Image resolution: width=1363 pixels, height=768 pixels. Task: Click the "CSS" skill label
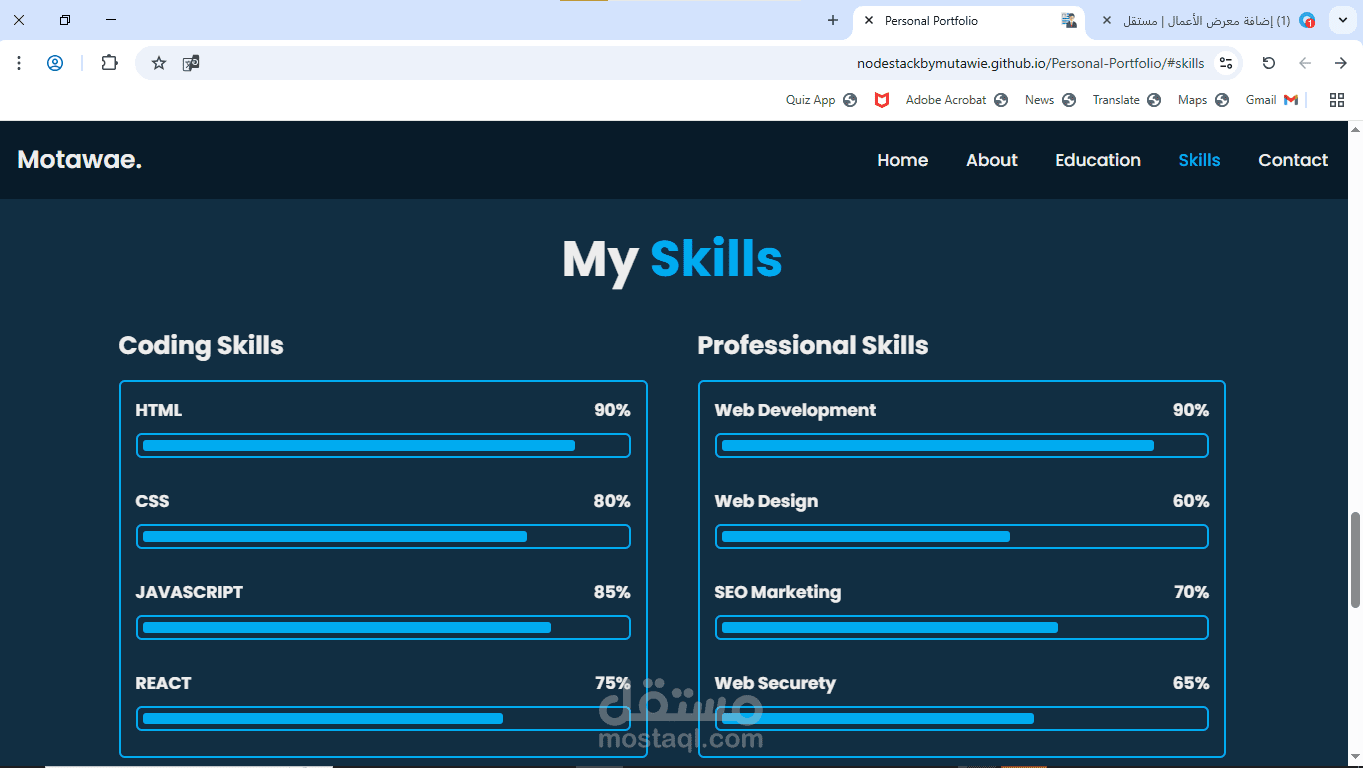click(152, 501)
